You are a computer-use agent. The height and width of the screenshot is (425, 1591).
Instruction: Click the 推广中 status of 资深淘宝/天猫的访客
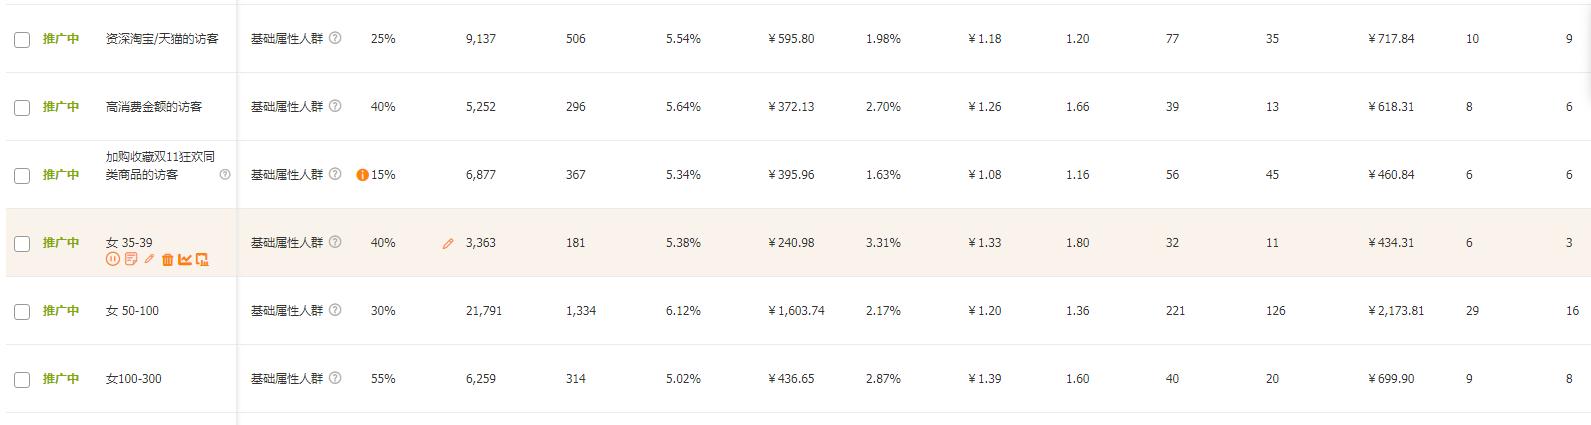61,39
